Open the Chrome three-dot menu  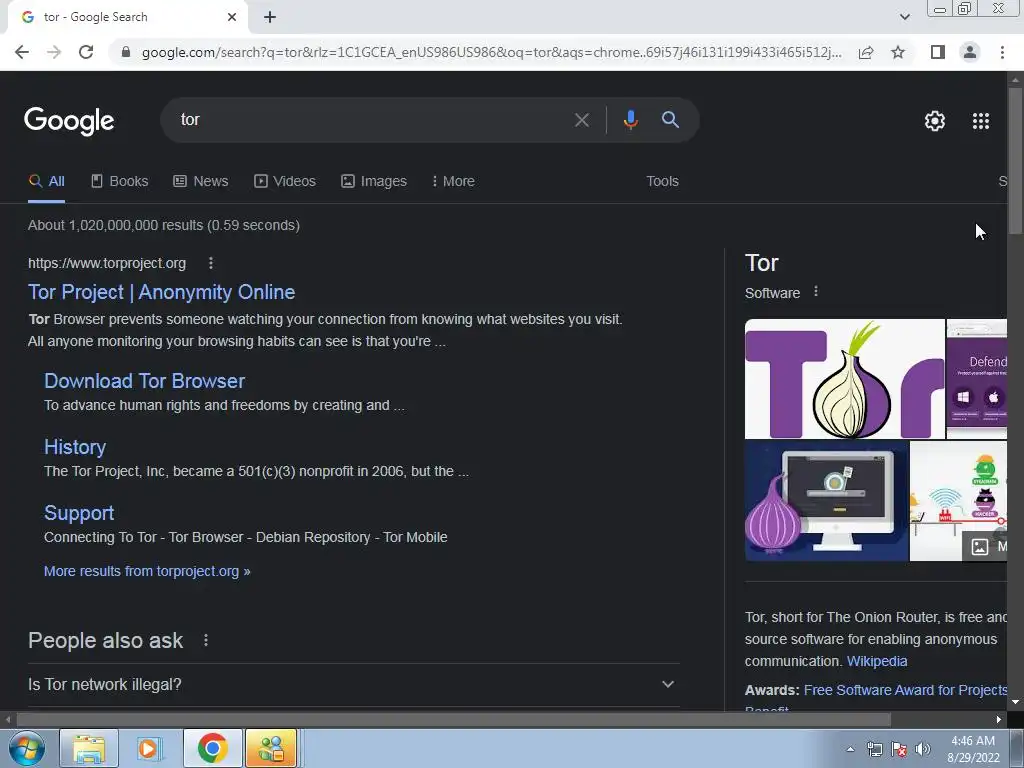click(x=1002, y=52)
